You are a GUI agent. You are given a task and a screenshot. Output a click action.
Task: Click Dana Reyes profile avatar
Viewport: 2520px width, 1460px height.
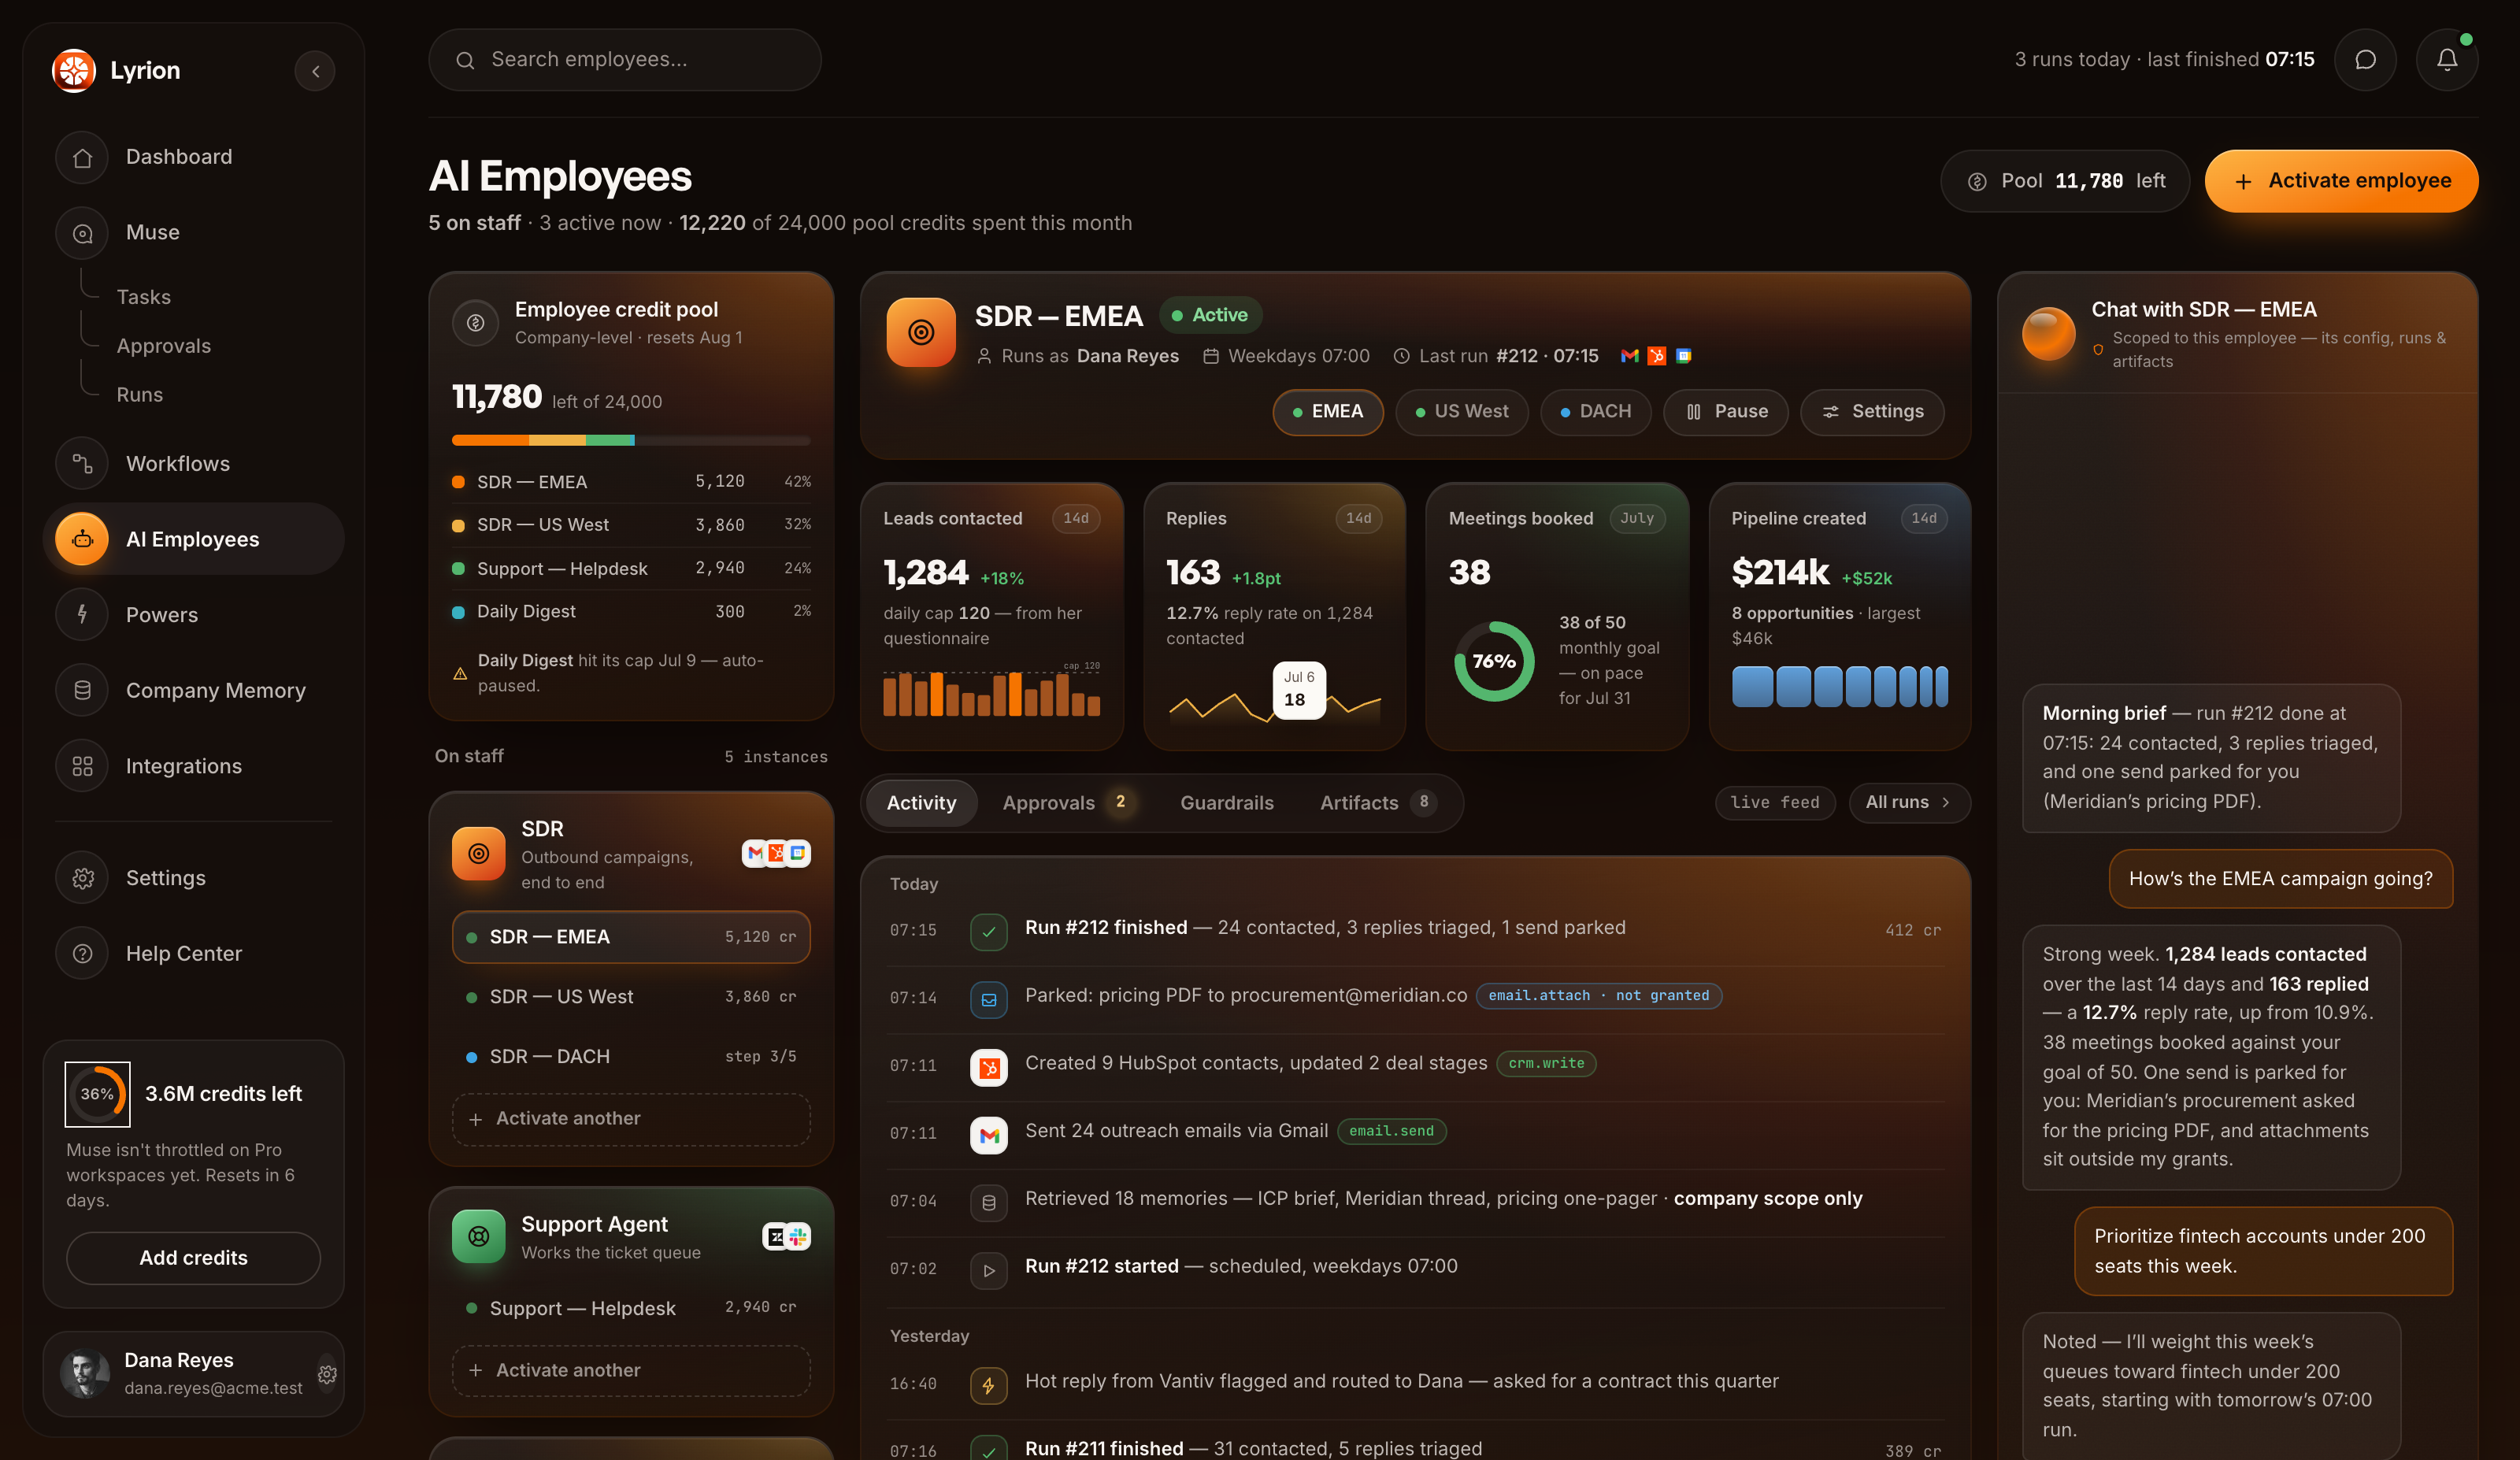pyautogui.click(x=85, y=1374)
